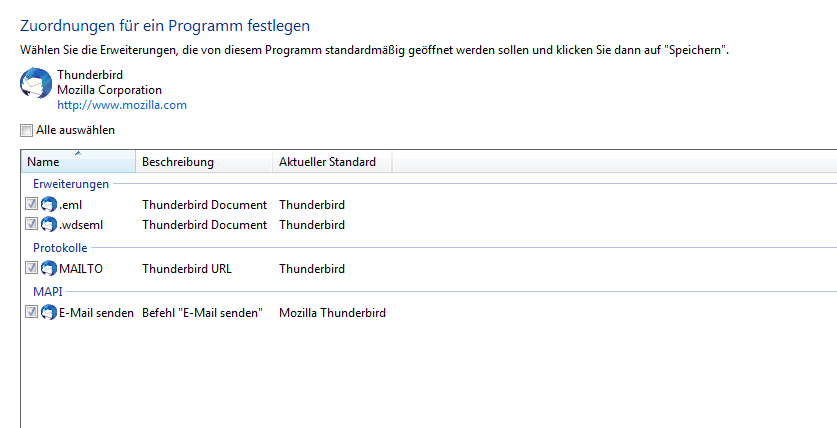This screenshot has width=837, height=428.
Task: Click the sort arrow above Name
Action: (78, 153)
